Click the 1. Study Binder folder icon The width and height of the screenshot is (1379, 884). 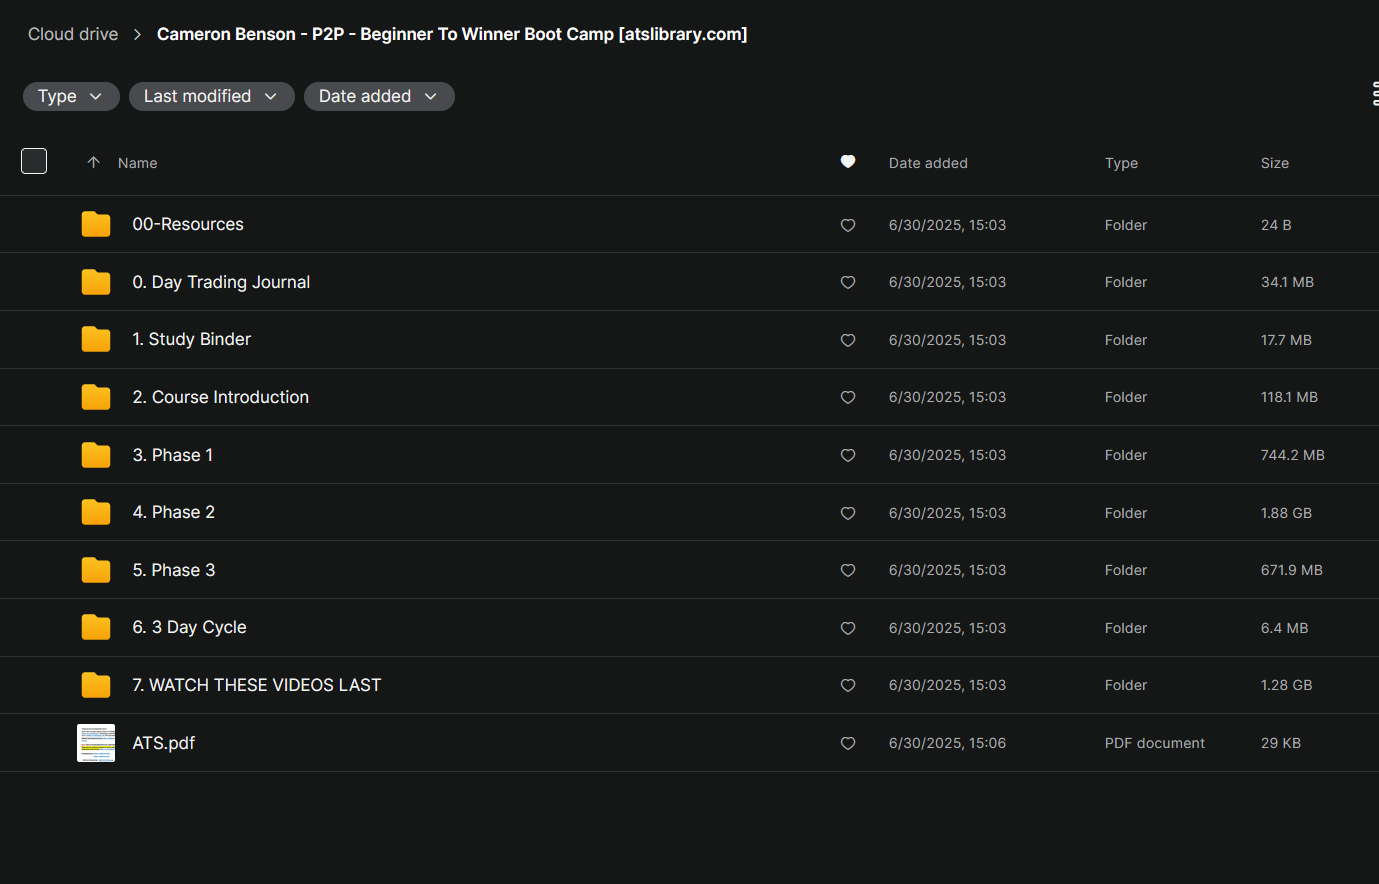(x=96, y=339)
